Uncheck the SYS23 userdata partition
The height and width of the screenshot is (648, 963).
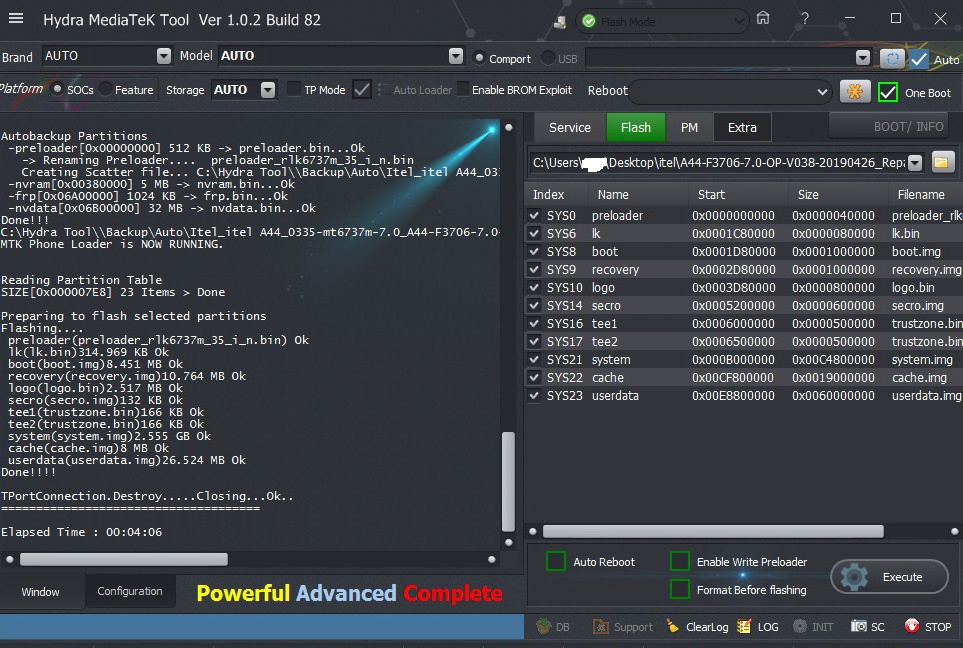(x=534, y=396)
